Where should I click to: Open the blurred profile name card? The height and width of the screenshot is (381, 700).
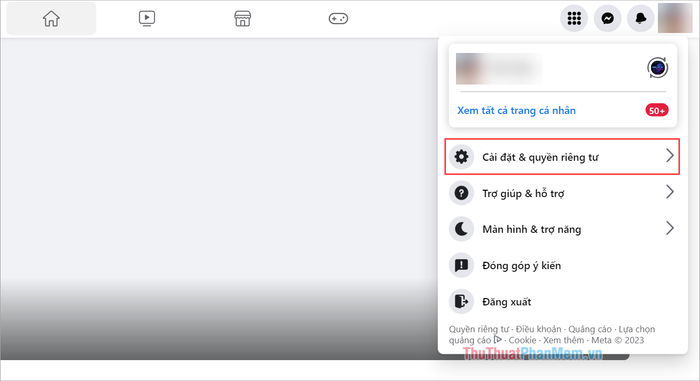click(x=499, y=68)
